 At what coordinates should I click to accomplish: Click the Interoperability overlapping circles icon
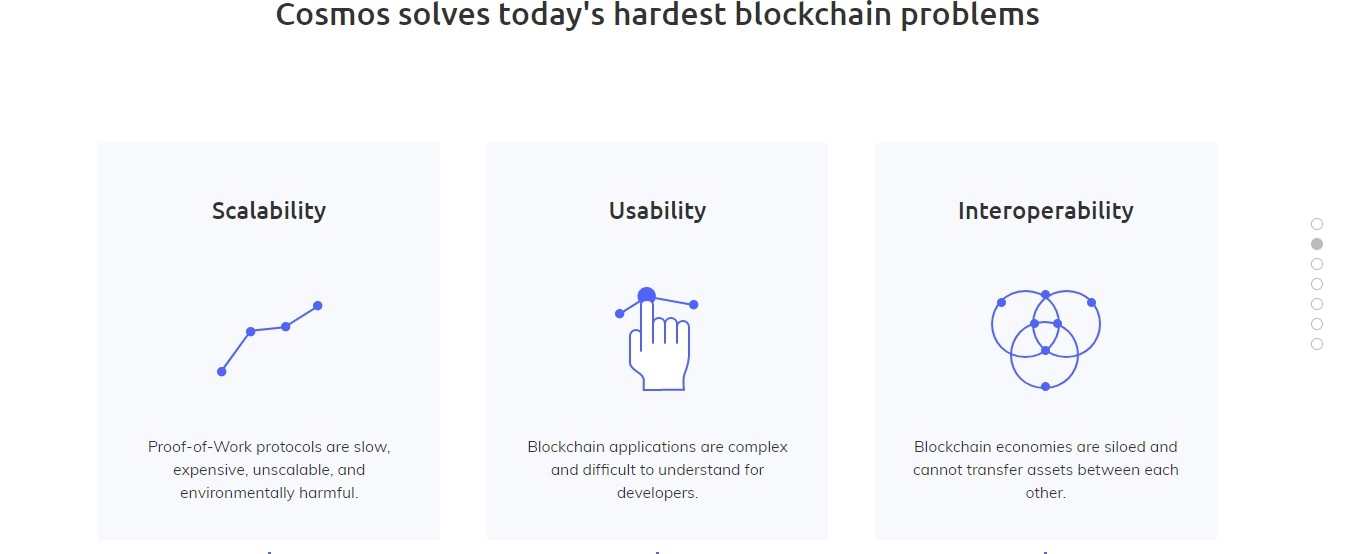tap(1045, 339)
